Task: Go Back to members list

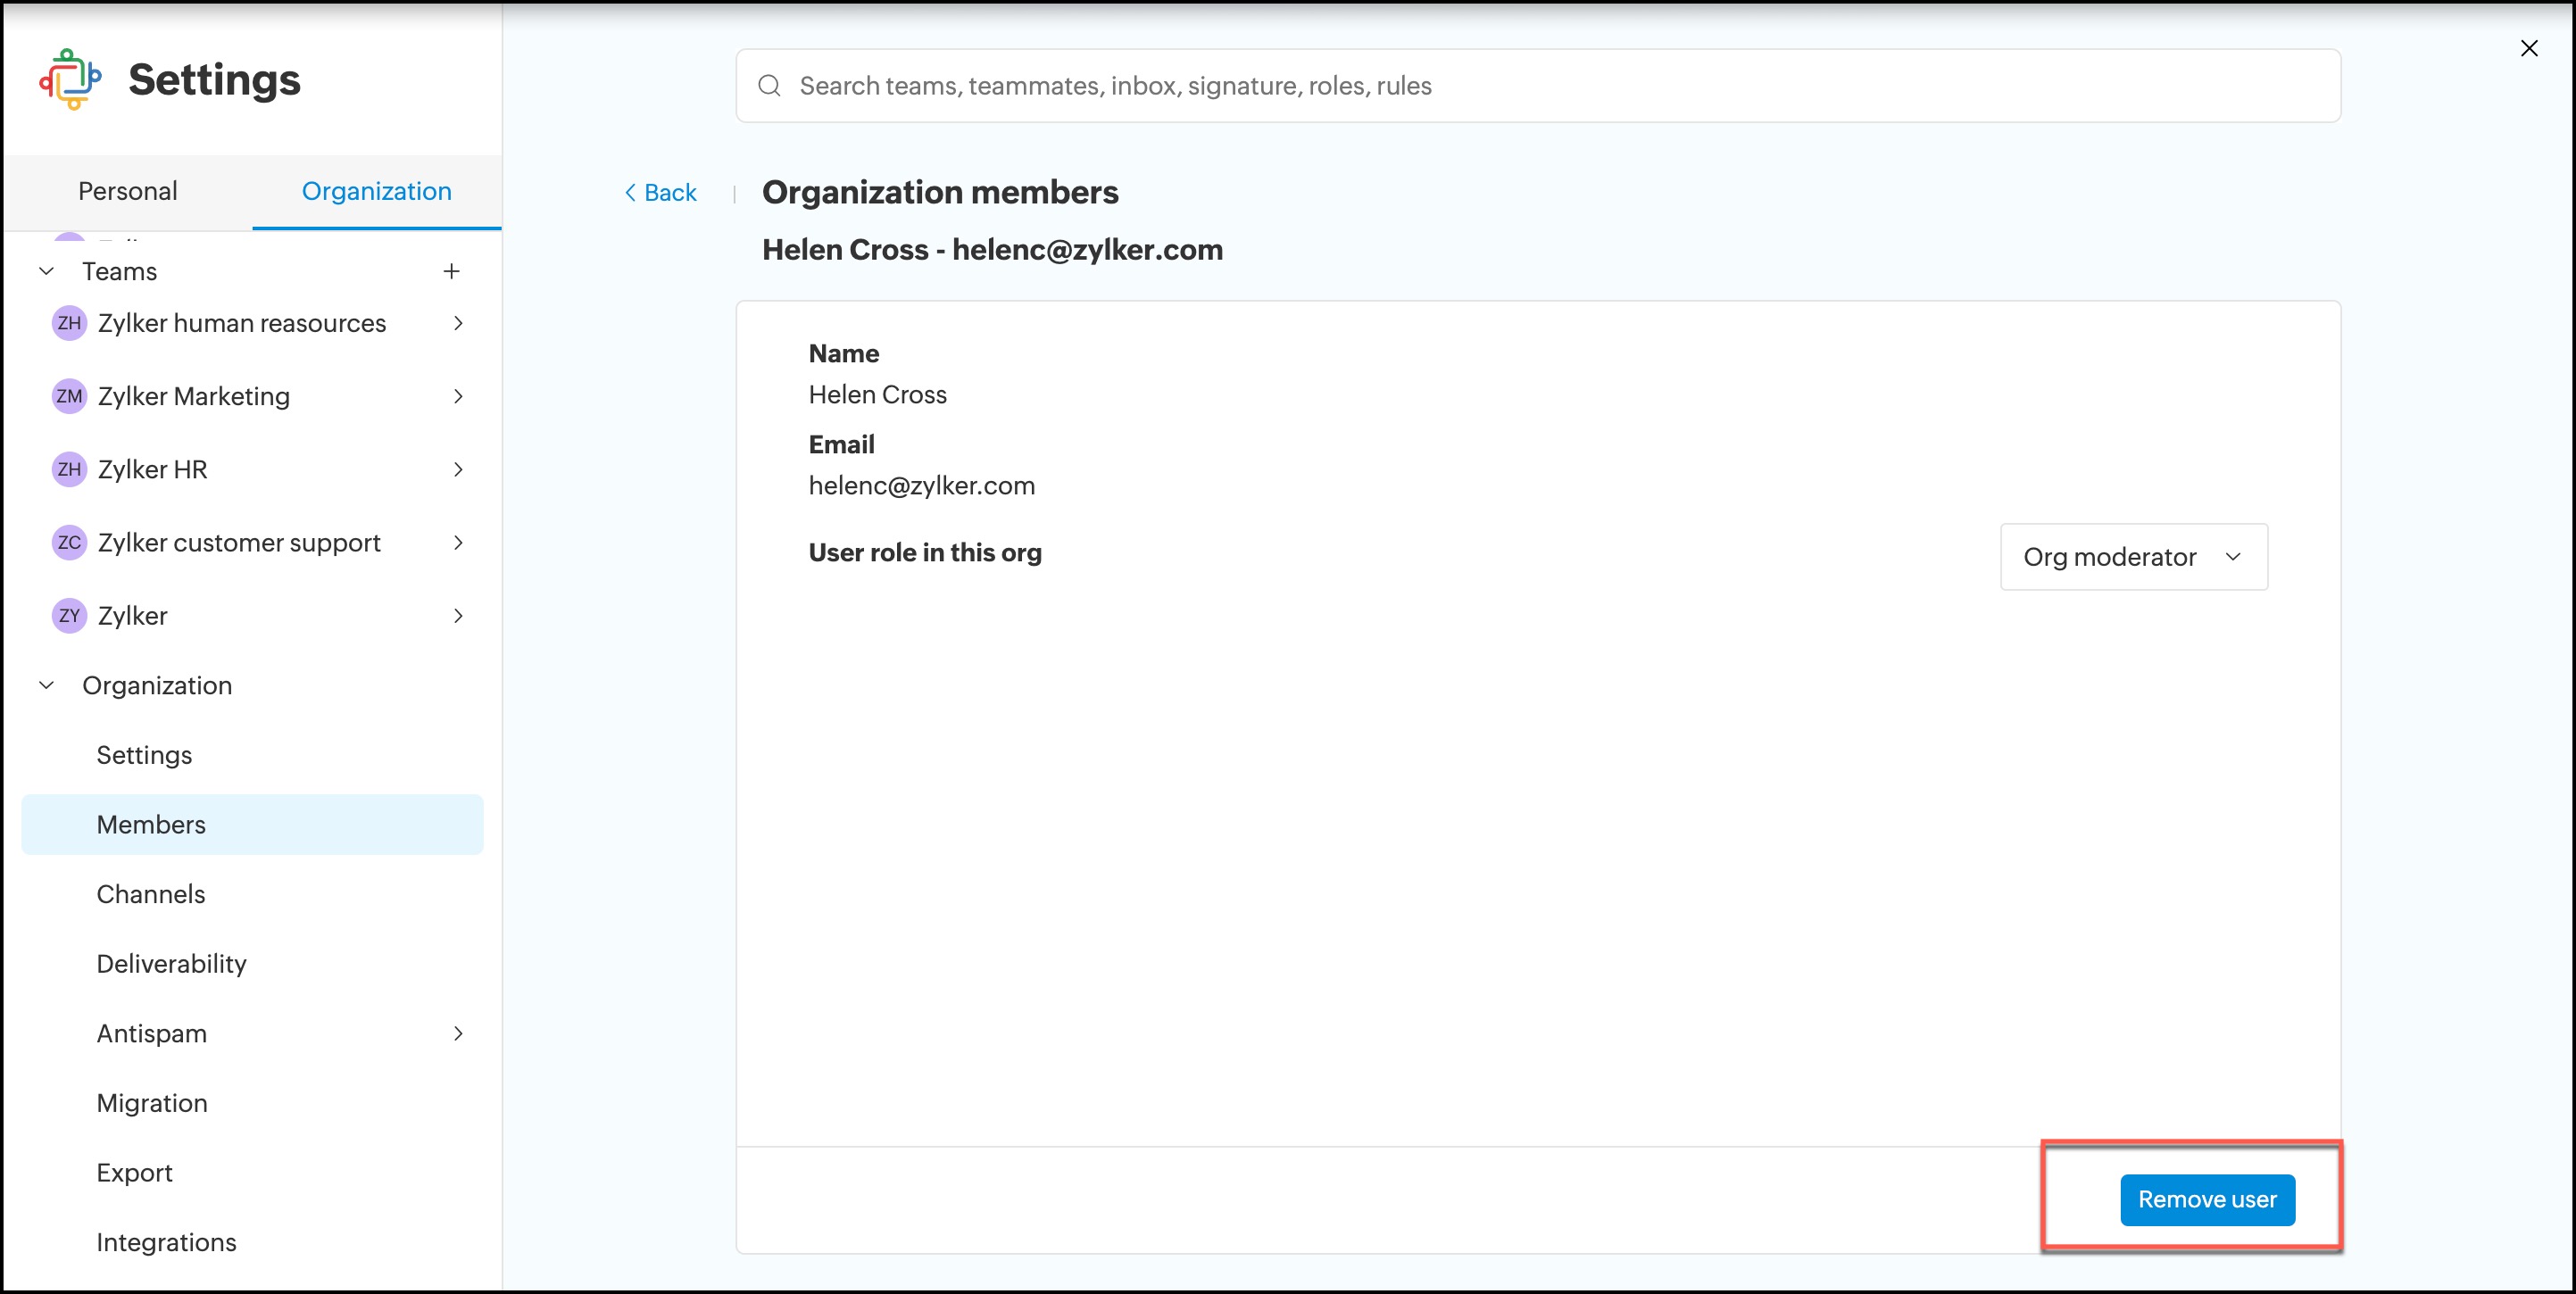Action: click(660, 192)
